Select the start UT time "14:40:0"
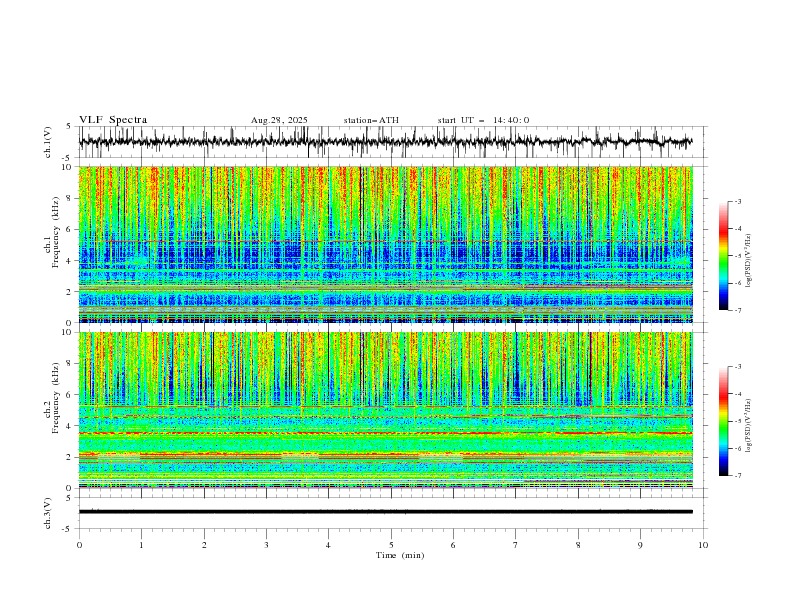The image size is (792, 612). click(512, 120)
